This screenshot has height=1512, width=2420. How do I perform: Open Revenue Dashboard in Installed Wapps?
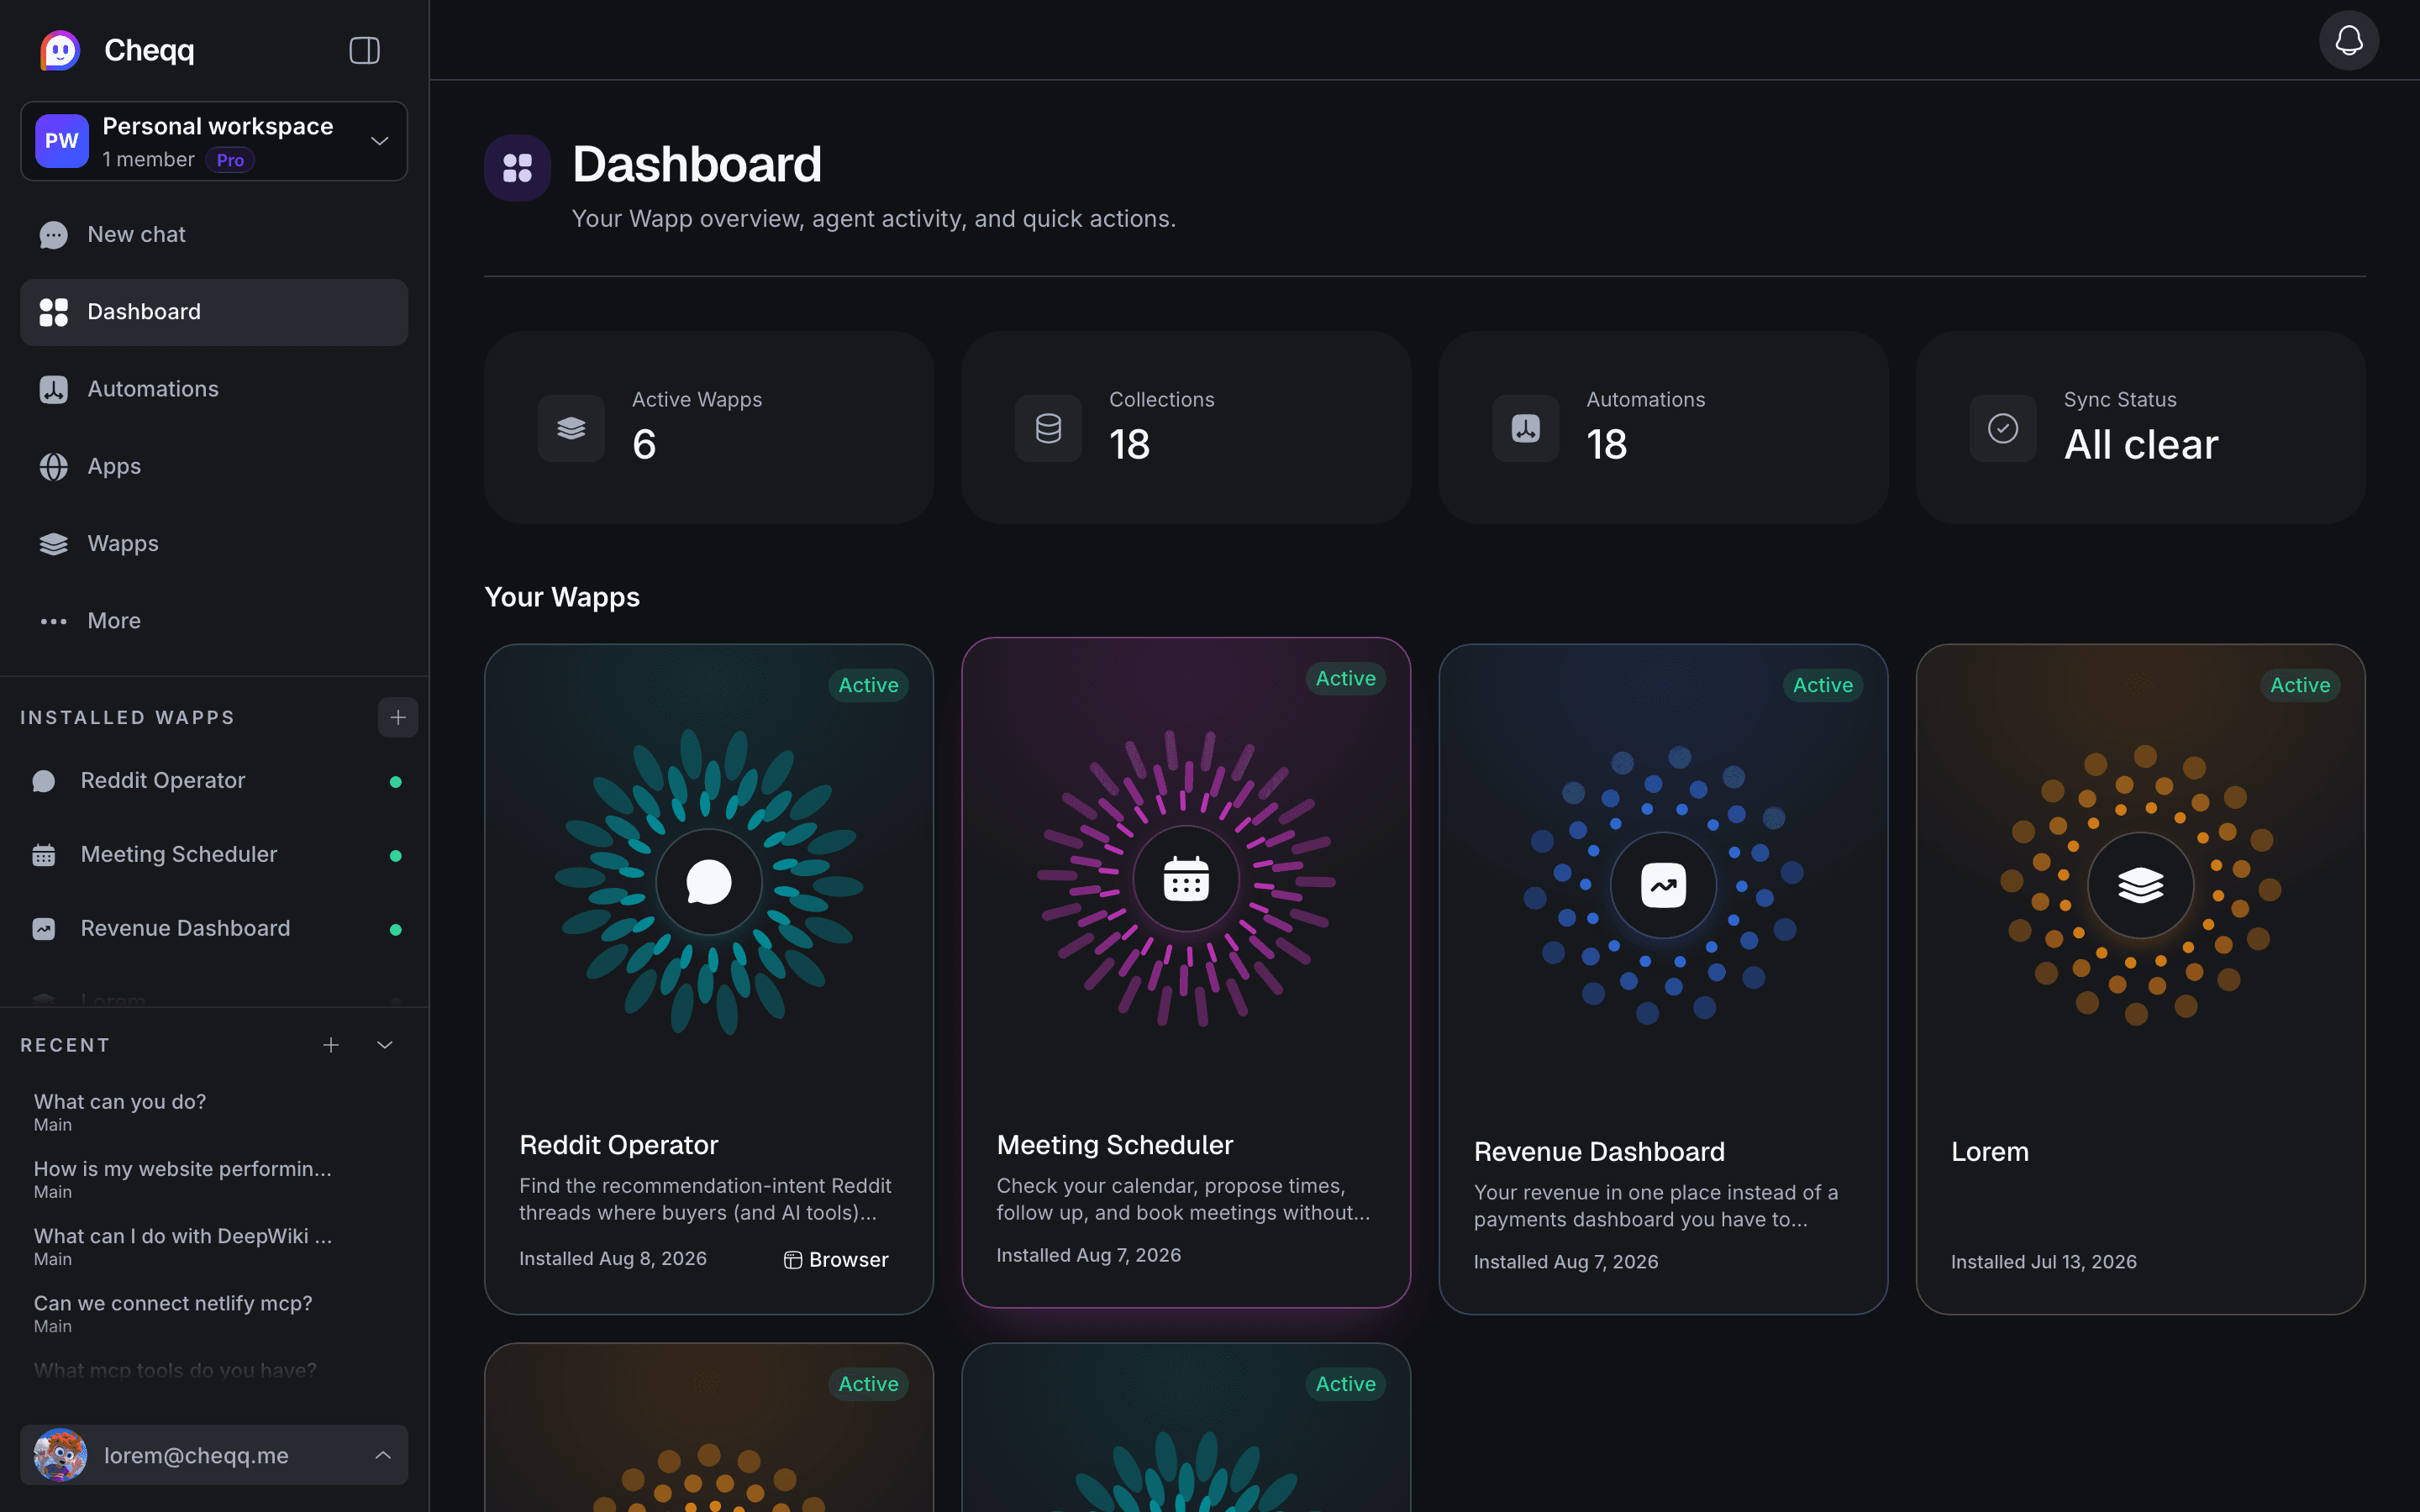pos(214,929)
